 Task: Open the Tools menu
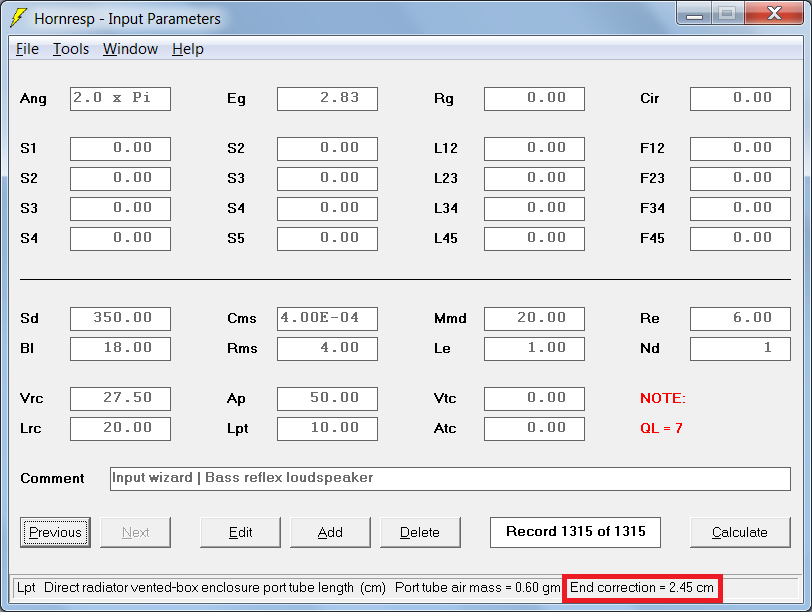pyautogui.click(x=71, y=49)
